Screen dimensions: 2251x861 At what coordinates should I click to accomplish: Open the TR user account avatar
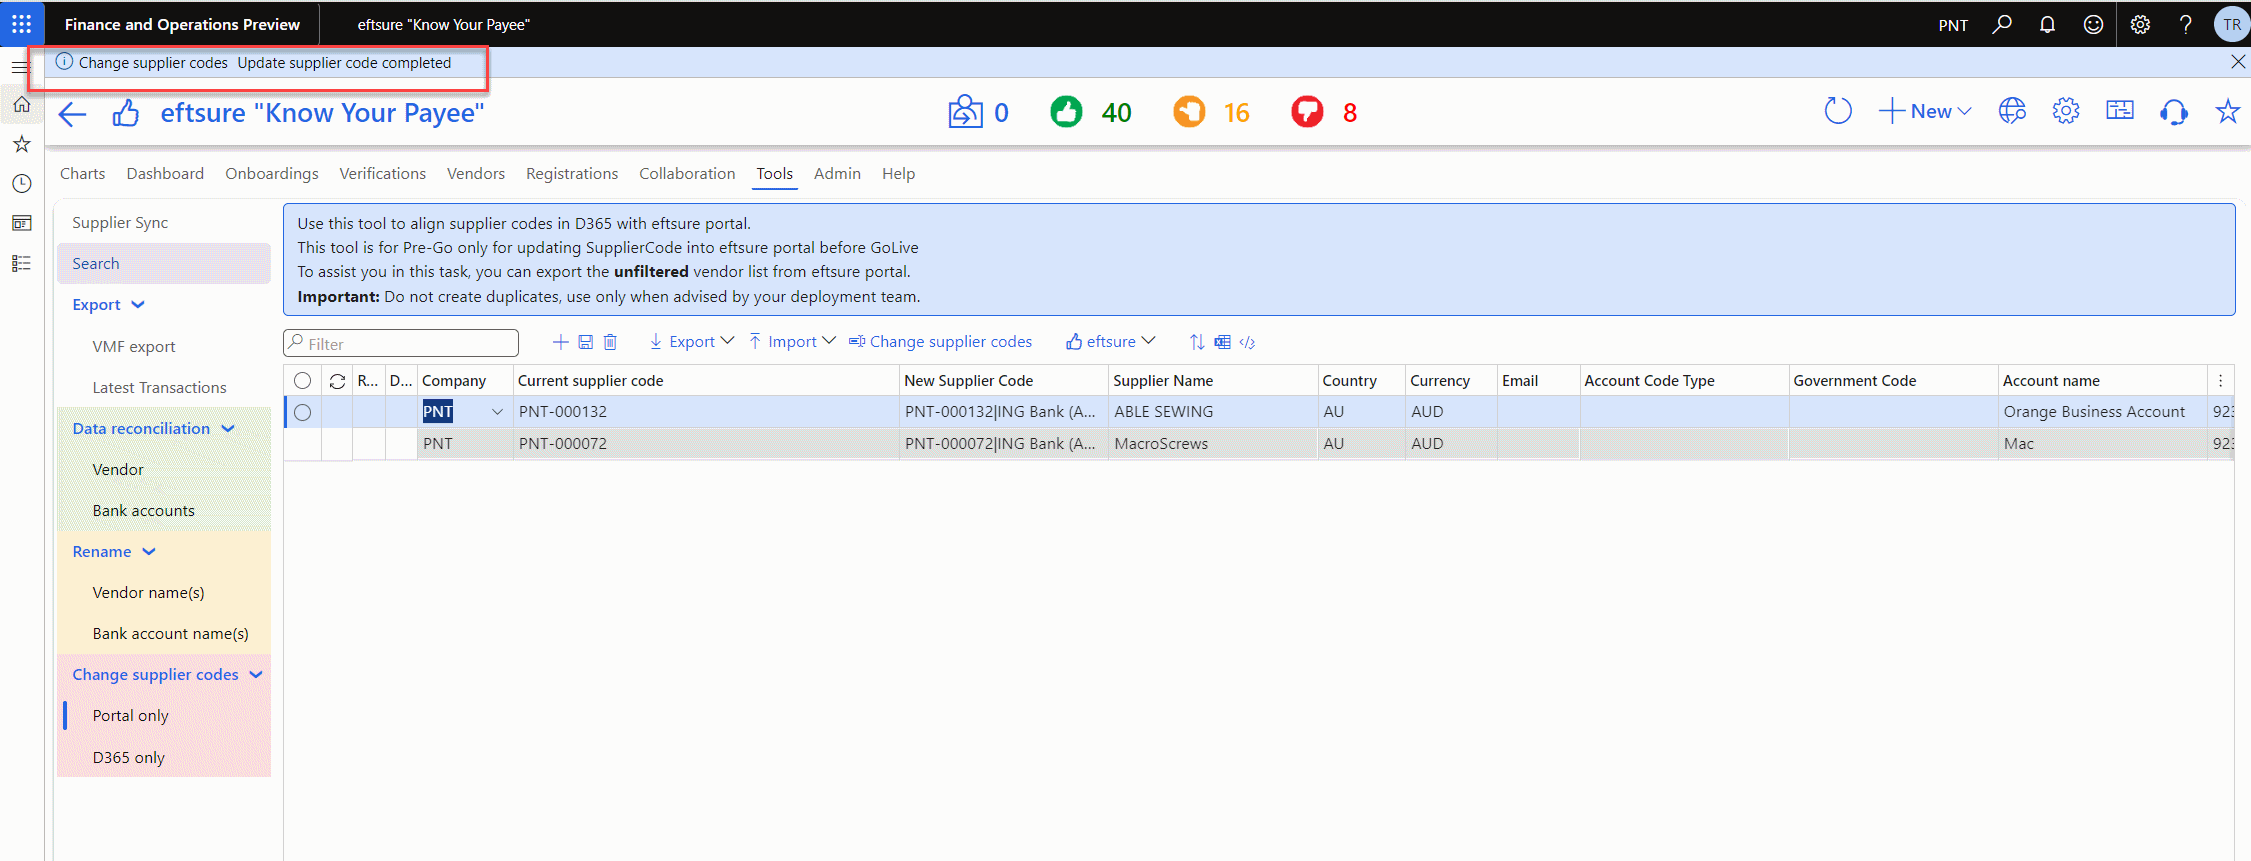point(2232,24)
